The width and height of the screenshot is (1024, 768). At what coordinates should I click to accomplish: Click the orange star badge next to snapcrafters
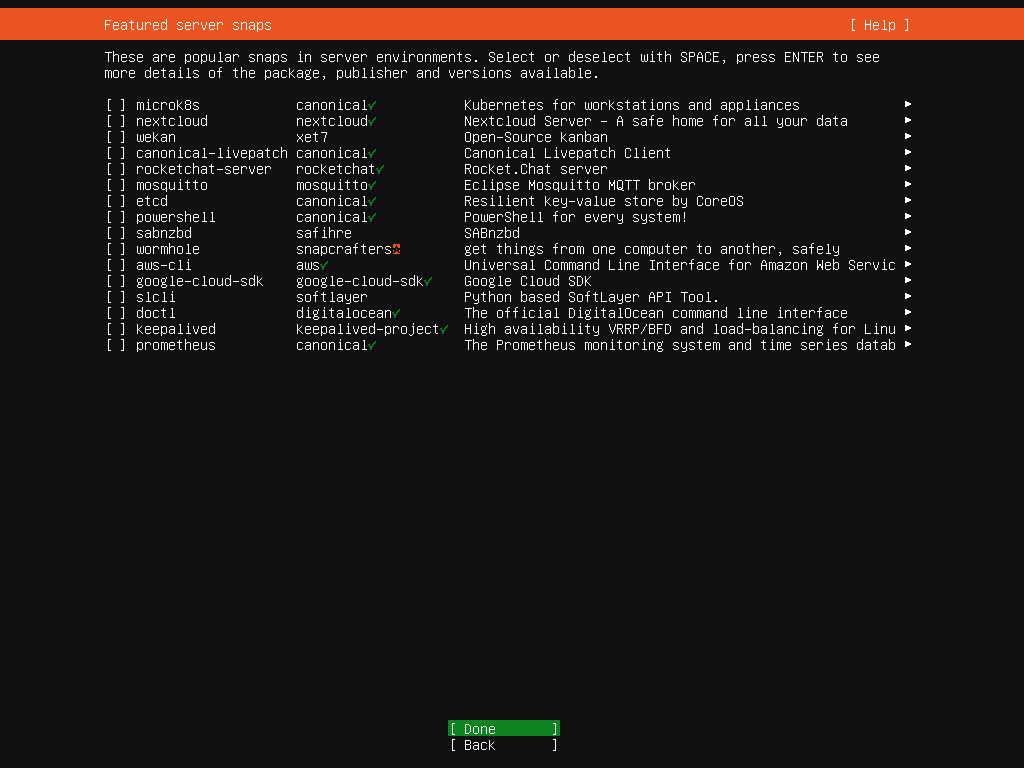click(396, 249)
